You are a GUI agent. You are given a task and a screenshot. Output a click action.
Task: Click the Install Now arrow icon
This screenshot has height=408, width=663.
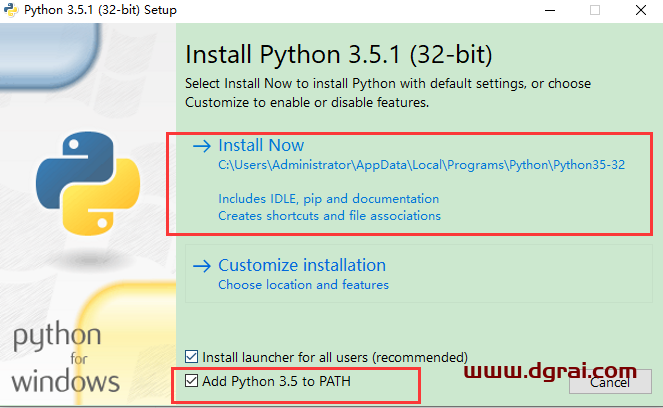(x=202, y=146)
